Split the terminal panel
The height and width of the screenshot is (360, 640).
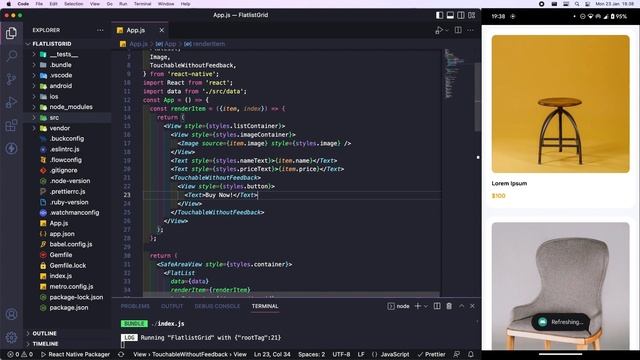[437, 306]
